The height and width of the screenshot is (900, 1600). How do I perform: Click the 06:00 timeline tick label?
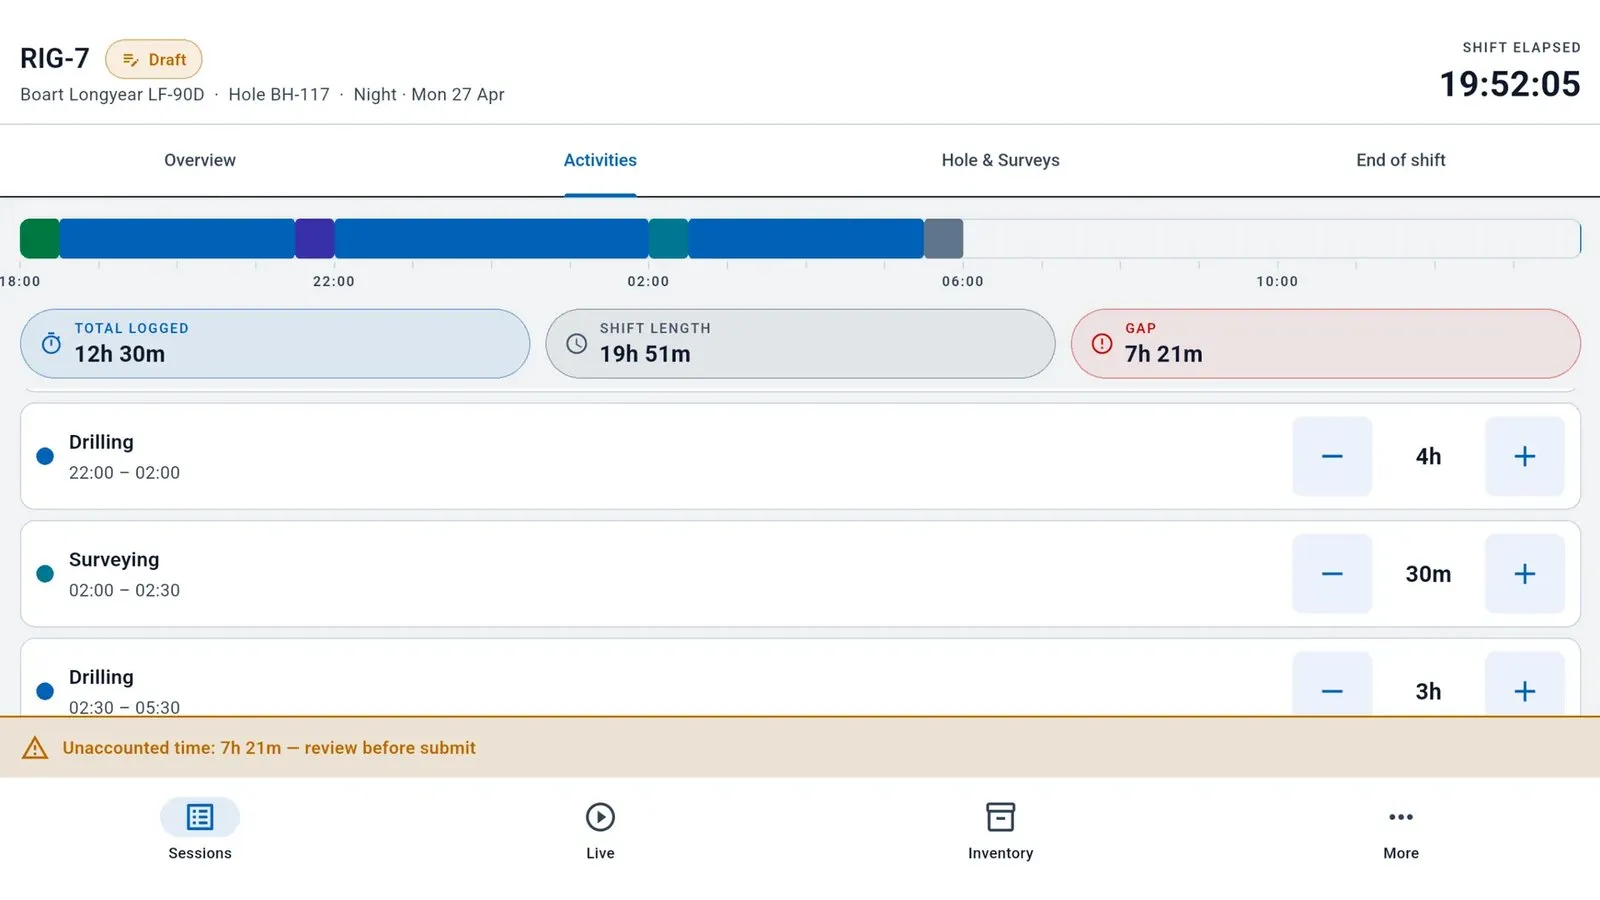click(963, 281)
